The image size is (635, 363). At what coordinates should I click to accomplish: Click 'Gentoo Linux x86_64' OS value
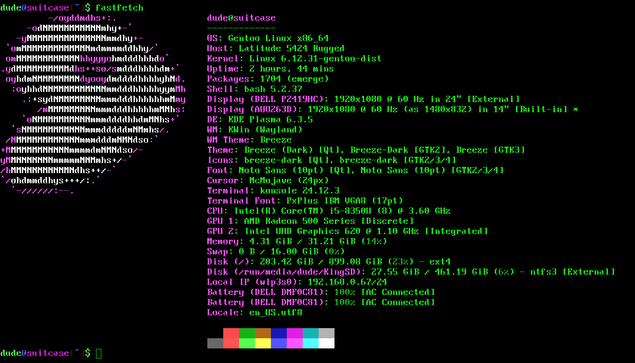(x=278, y=38)
